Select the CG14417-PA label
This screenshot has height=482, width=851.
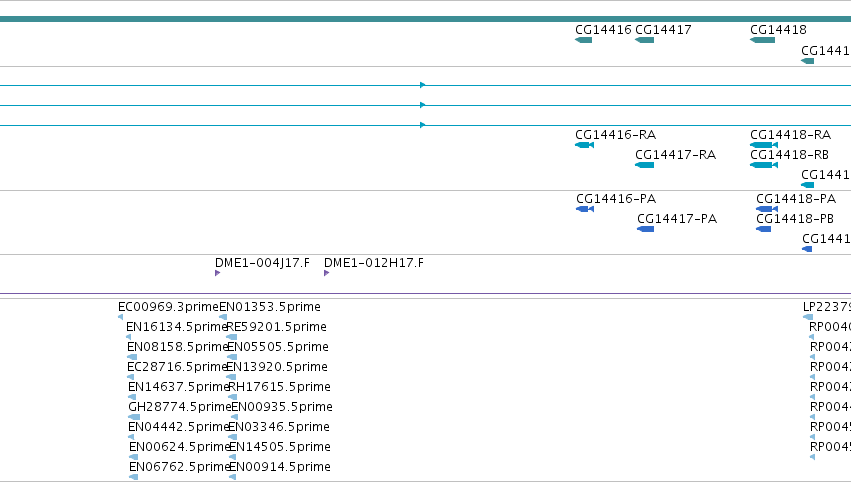click(x=677, y=219)
